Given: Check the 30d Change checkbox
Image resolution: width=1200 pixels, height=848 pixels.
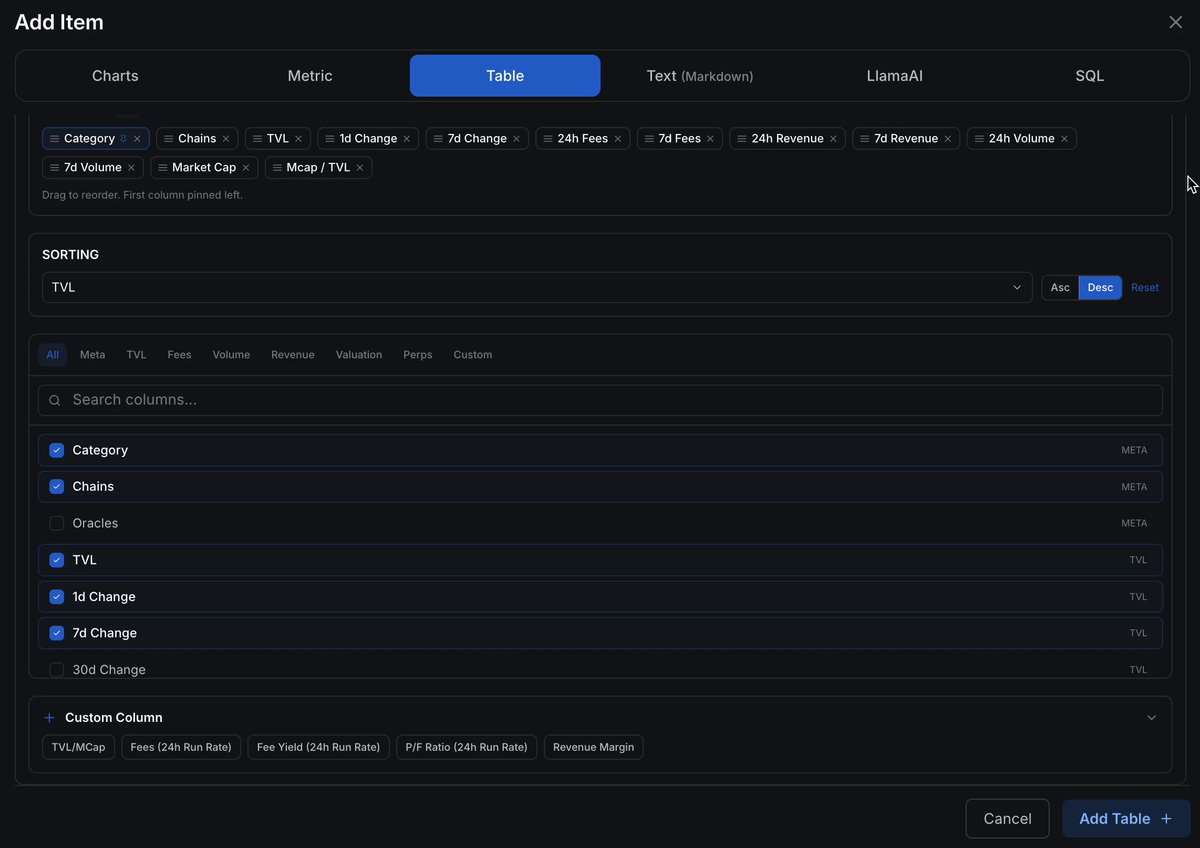Looking at the screenshot, I should (x=57, y=670).
